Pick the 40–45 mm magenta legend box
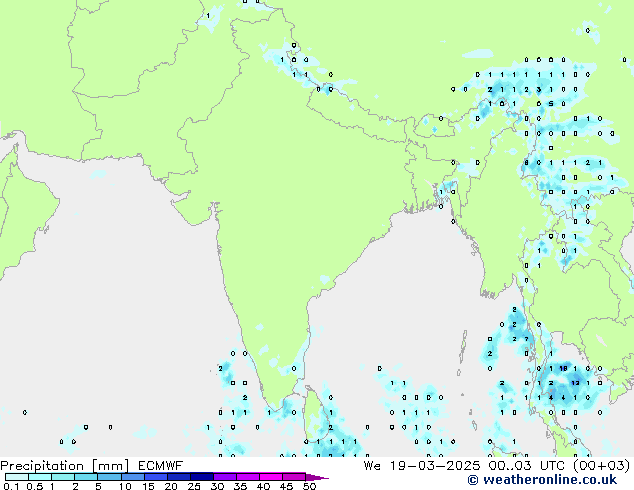The width and height of the screenshot is (634, 490). pos(271,477)
